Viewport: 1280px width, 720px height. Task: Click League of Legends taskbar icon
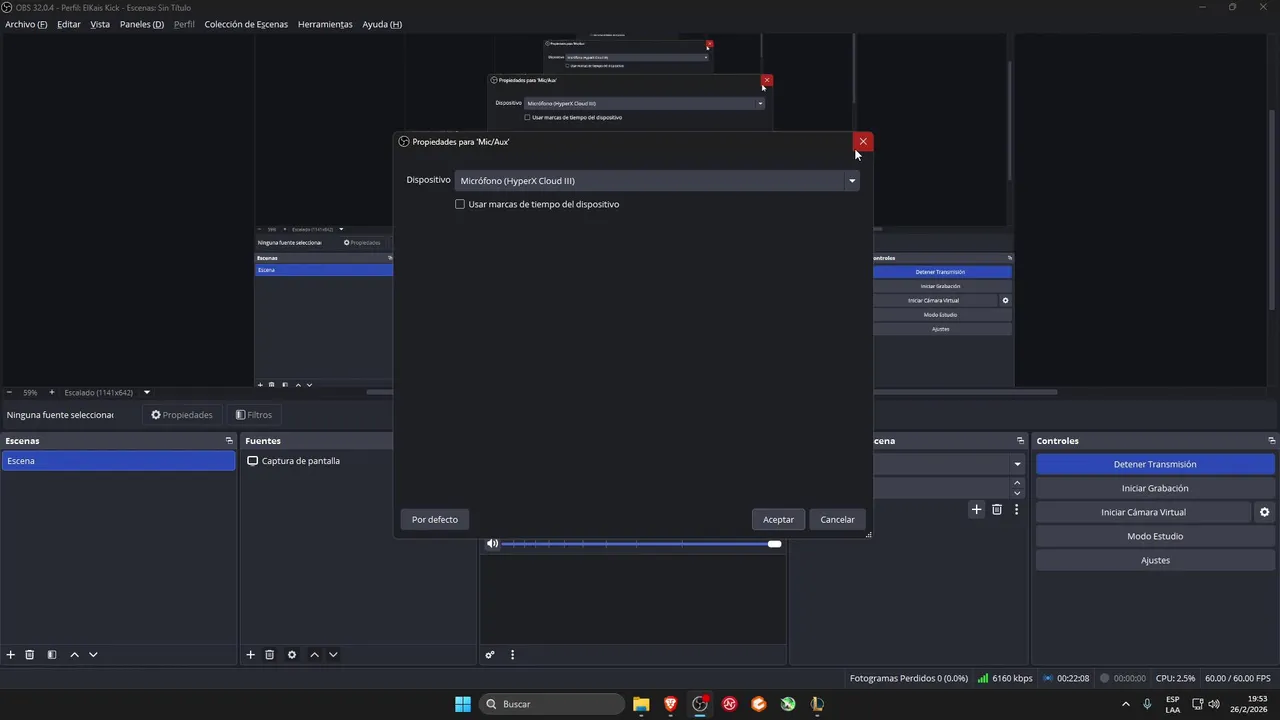coord(817,704)
